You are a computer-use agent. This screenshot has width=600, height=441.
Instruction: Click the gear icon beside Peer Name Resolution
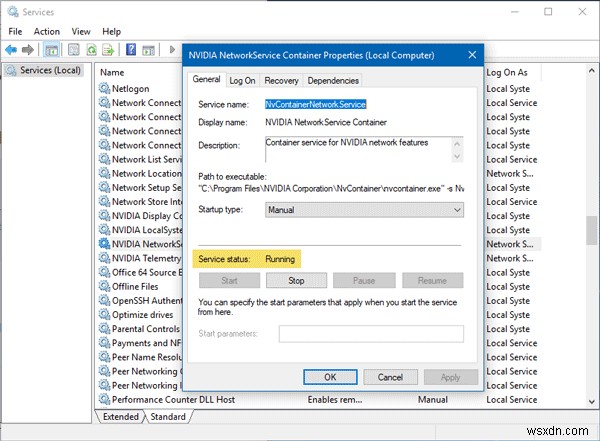[x=104, y=356]
